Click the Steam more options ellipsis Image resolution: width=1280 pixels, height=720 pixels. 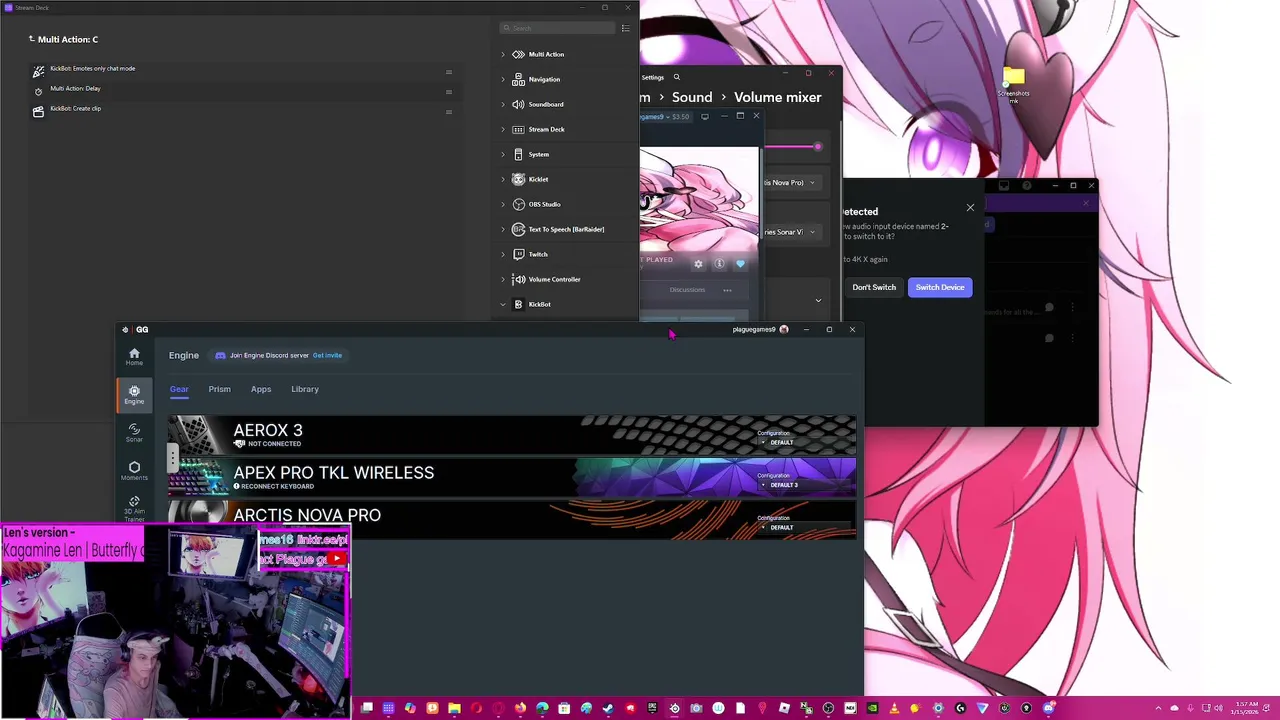[x=727, y=290]
